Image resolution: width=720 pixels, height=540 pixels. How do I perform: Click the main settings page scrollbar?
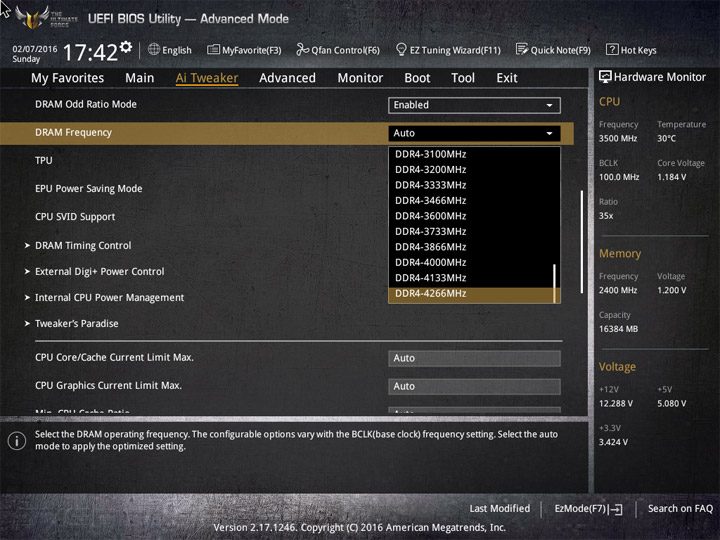(581, 242)
